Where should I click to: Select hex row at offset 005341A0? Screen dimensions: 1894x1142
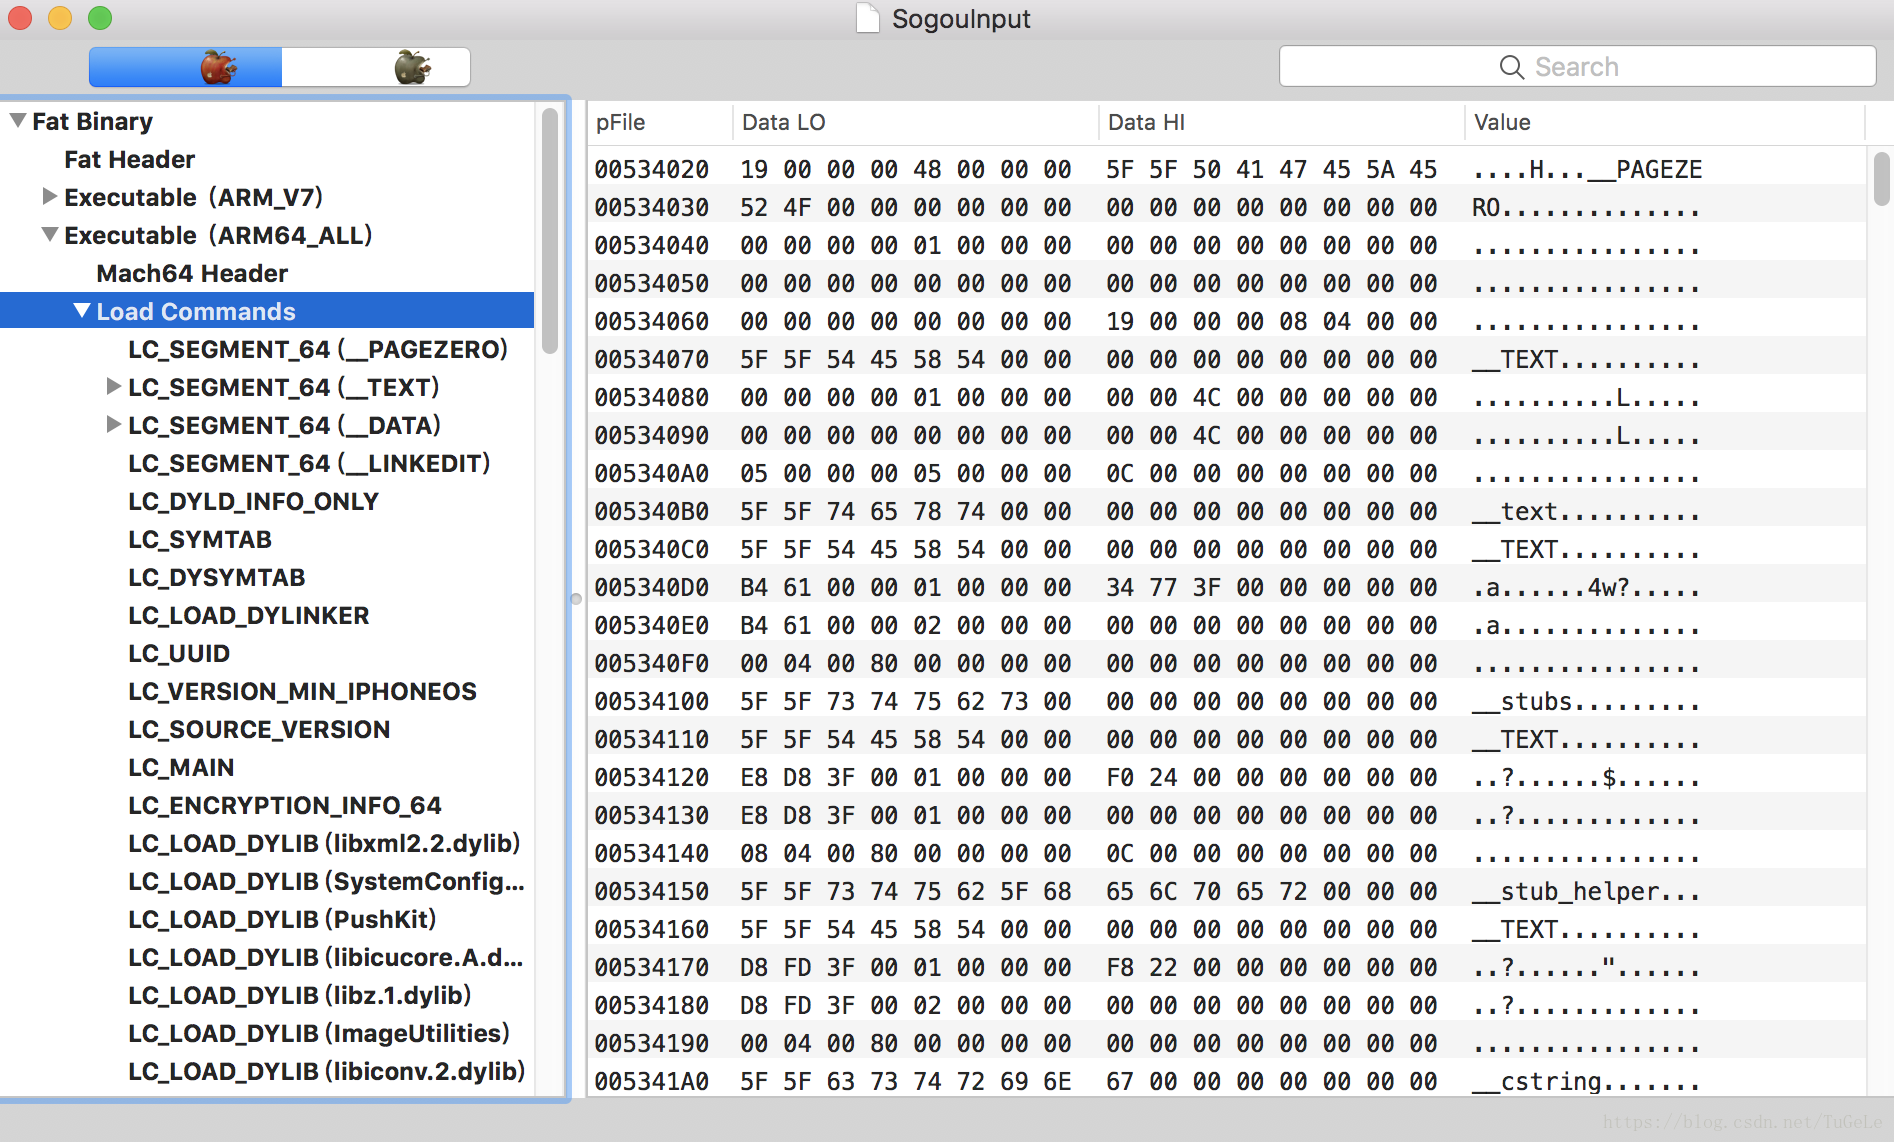pos(1226,1081)
